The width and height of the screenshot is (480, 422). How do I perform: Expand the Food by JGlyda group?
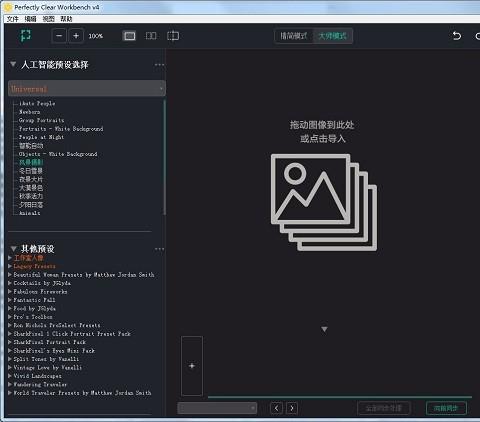10,308
